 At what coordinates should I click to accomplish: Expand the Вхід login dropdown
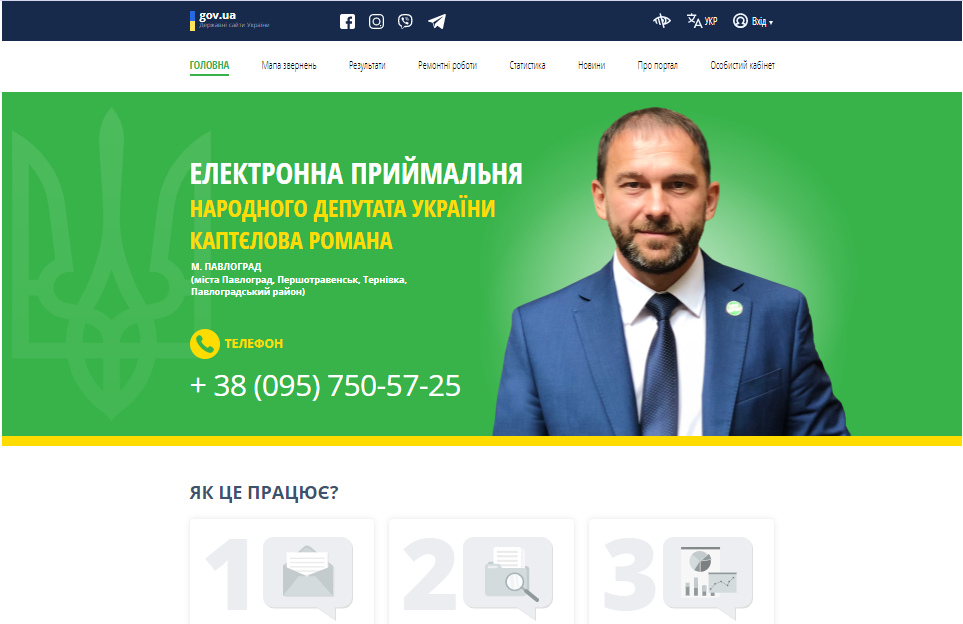[x=753, y=21]
